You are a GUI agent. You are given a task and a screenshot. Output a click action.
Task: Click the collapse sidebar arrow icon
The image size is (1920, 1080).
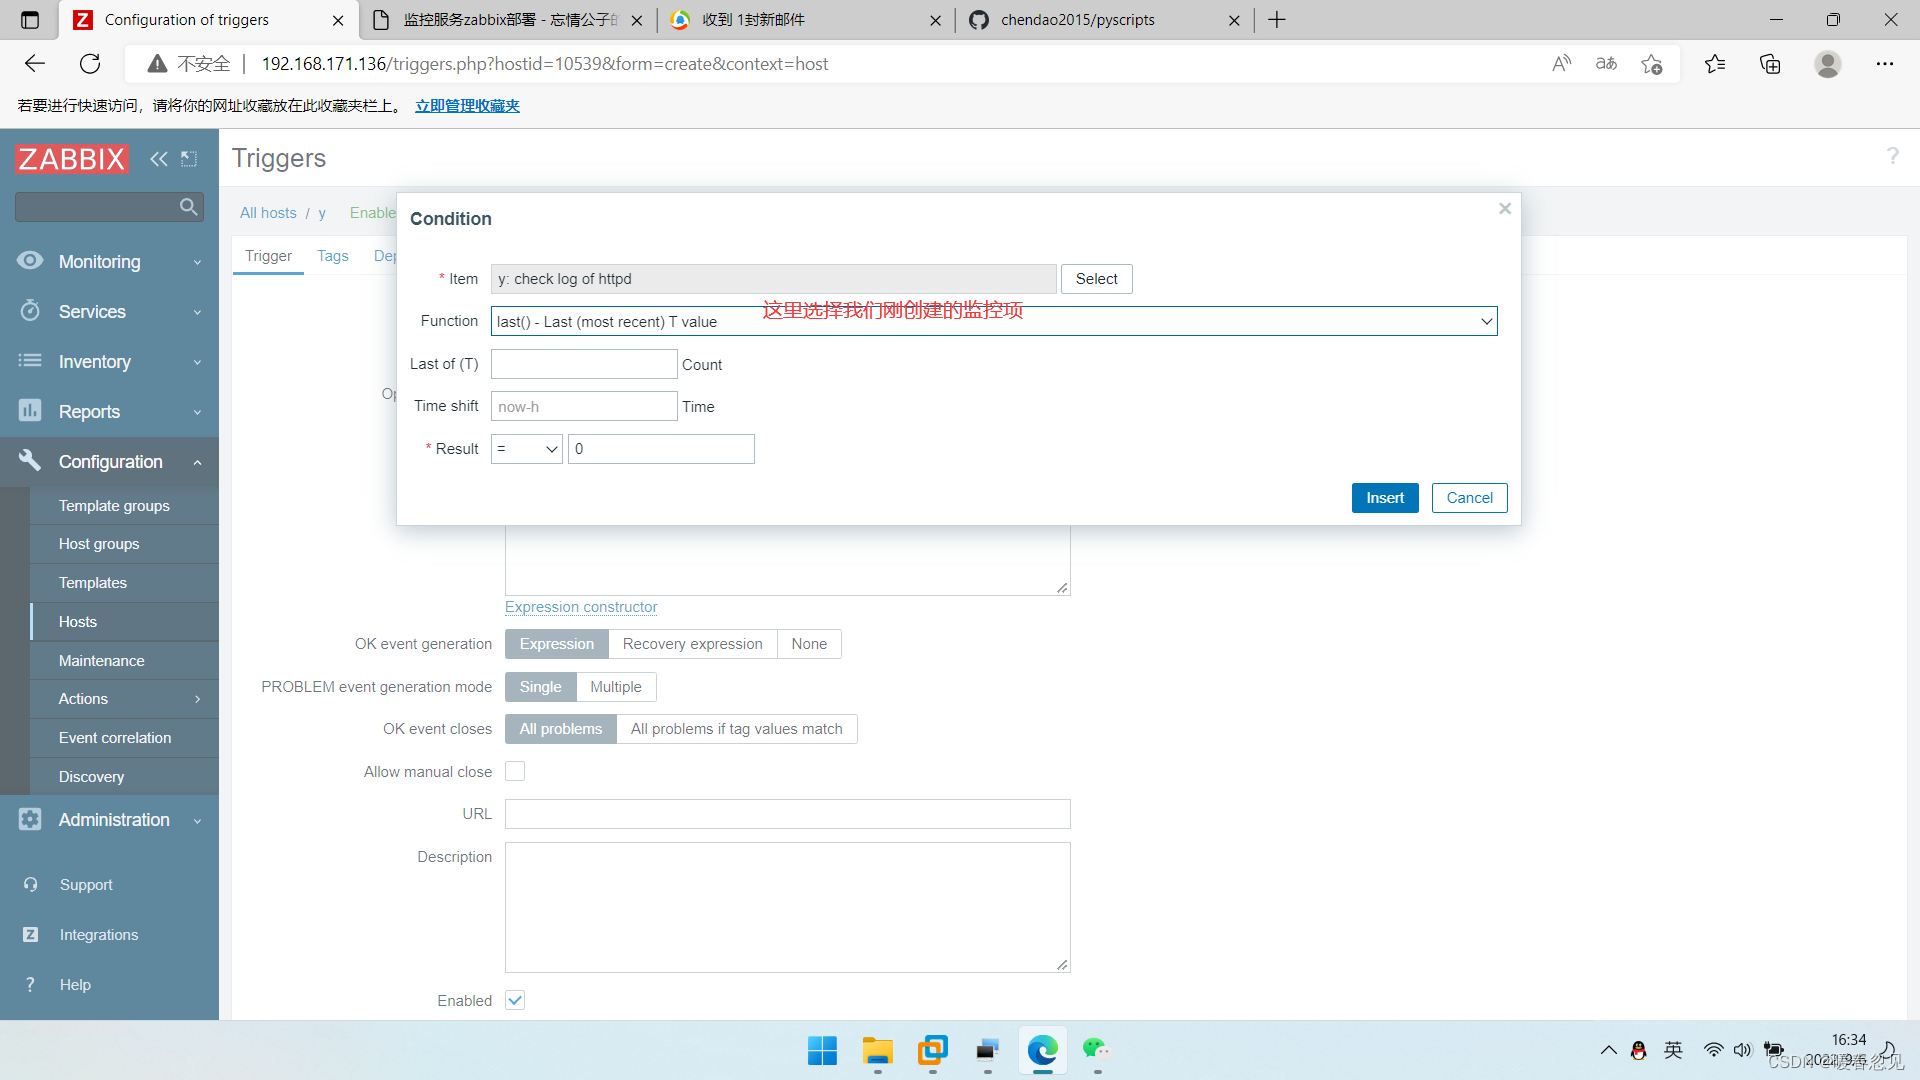point(158,158)
